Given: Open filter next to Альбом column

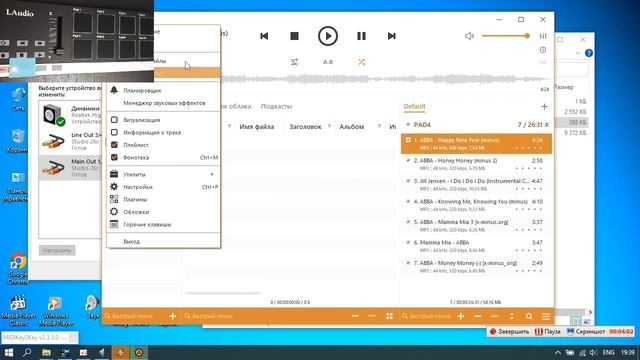Looking at the screenshot, I should [380, 127].
